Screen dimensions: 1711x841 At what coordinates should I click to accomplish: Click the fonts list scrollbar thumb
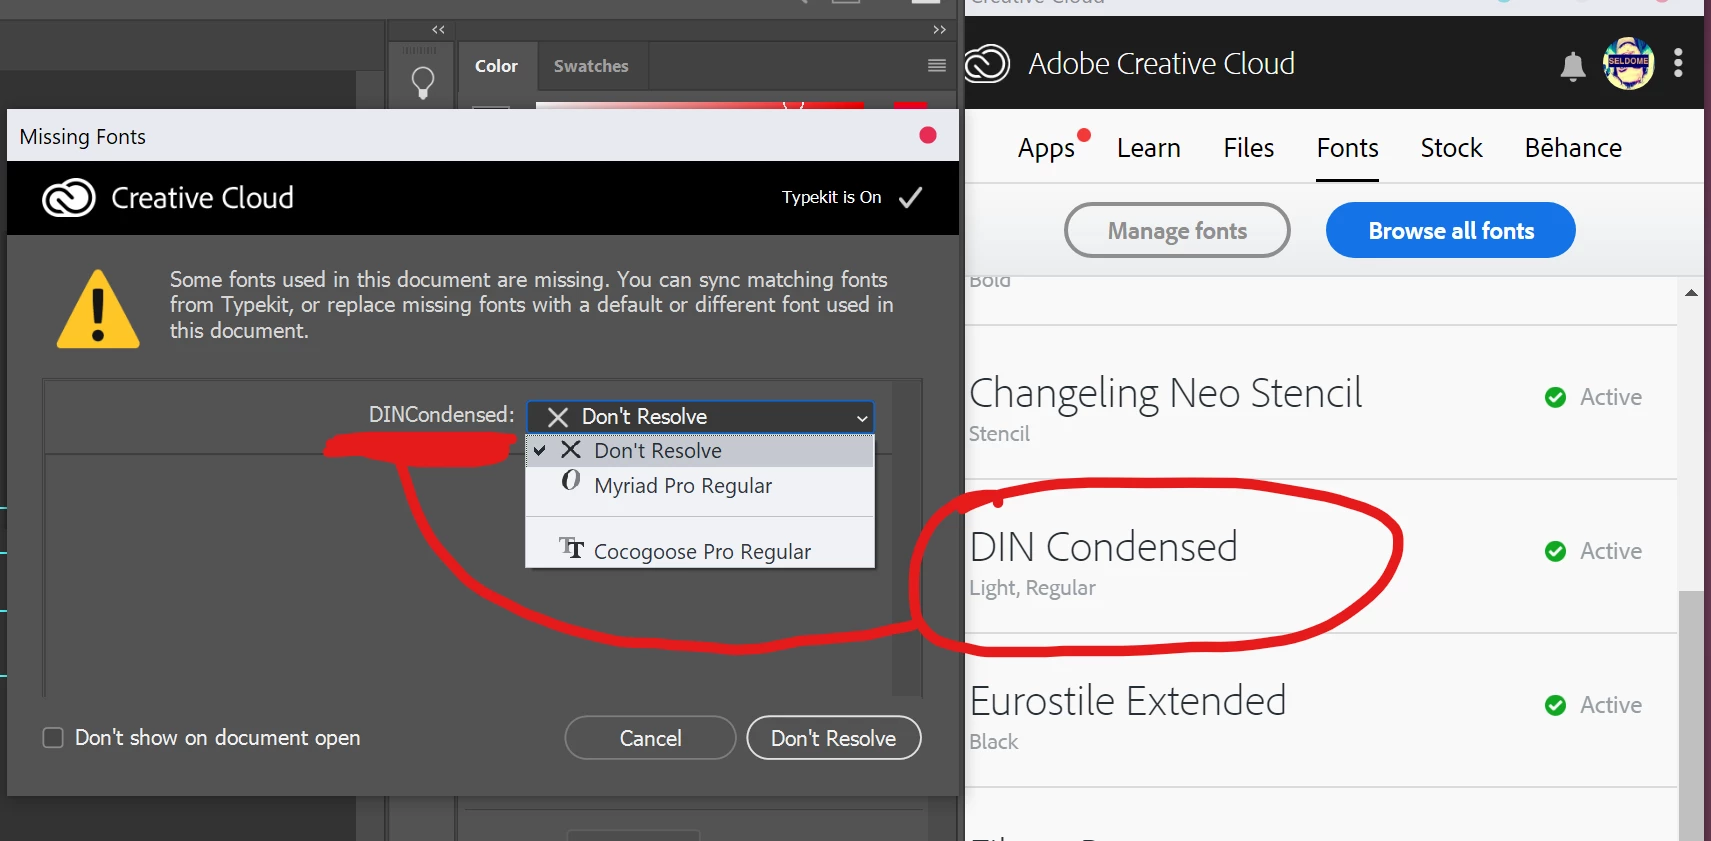[1691, 715]
